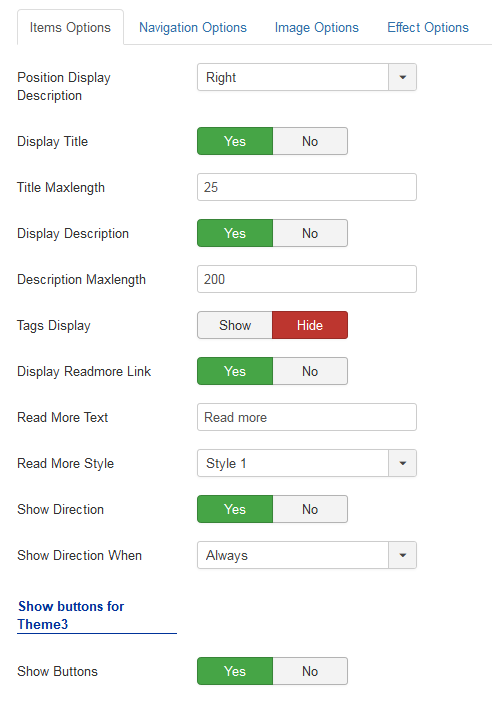Click Yes for Show Direction

pyautogui.click(x=235, y=509)
